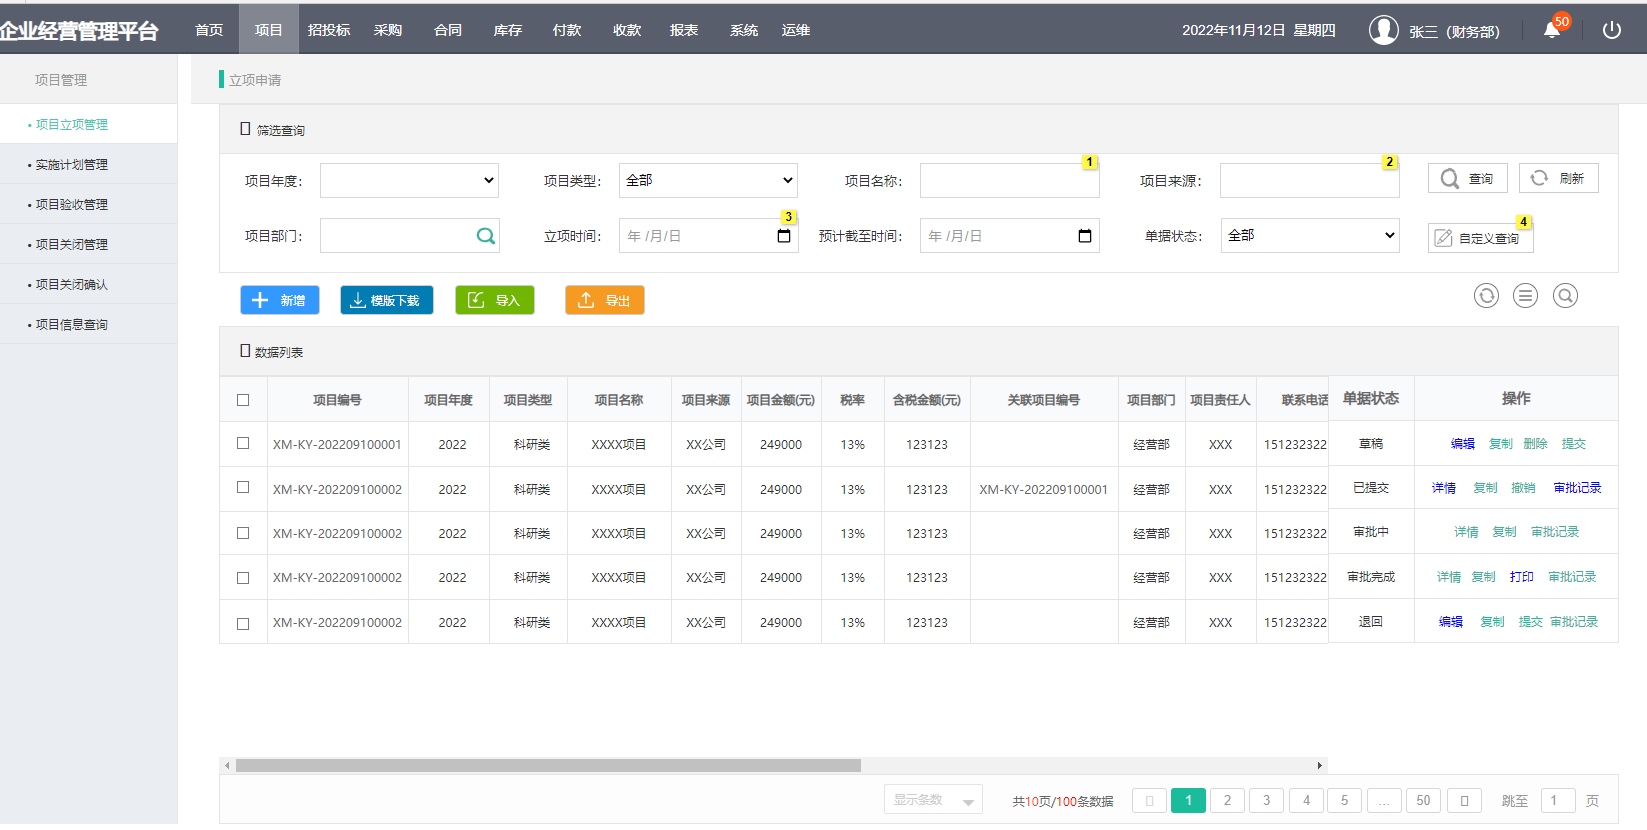Click the magnifier in the 项目部门 field

485,236
